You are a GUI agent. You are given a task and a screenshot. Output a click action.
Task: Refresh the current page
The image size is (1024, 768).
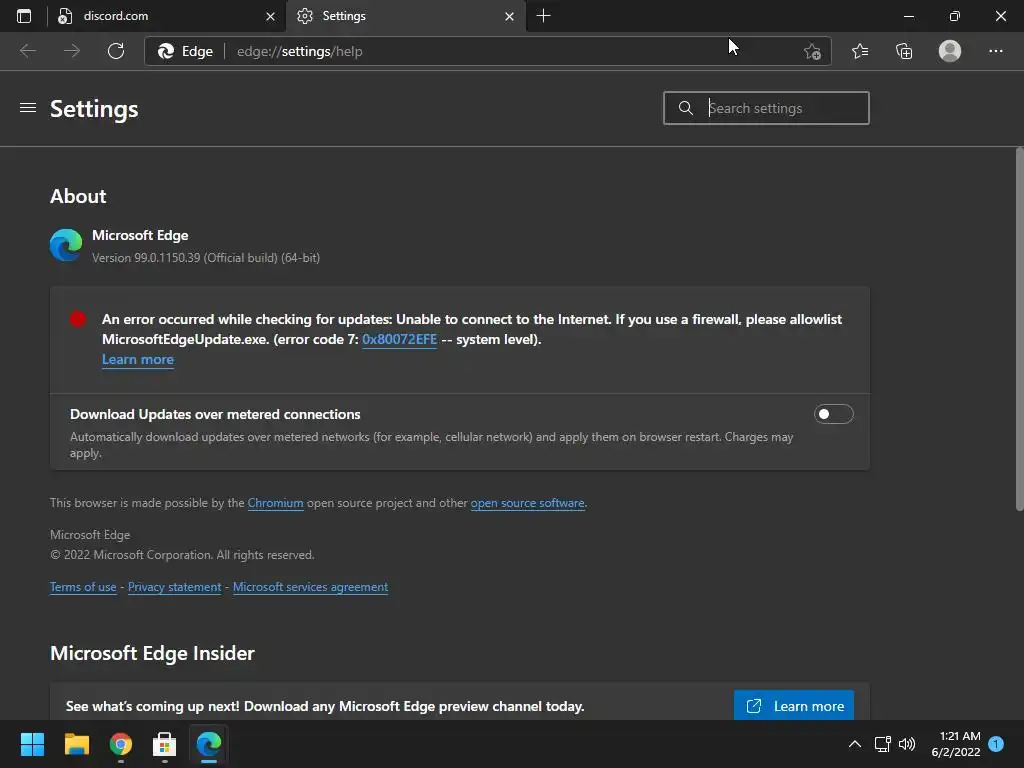pos(116,51)
